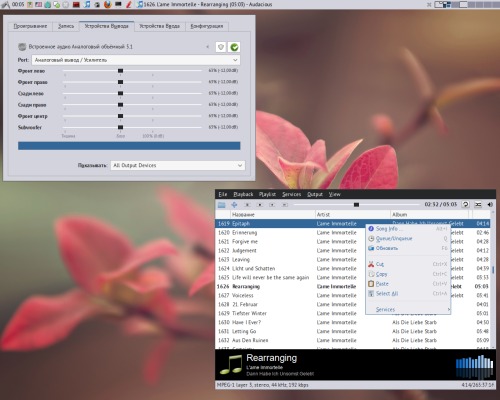Select the track Aus Den Ruinen
Screen dimensions: 500x400
(353, 340)
